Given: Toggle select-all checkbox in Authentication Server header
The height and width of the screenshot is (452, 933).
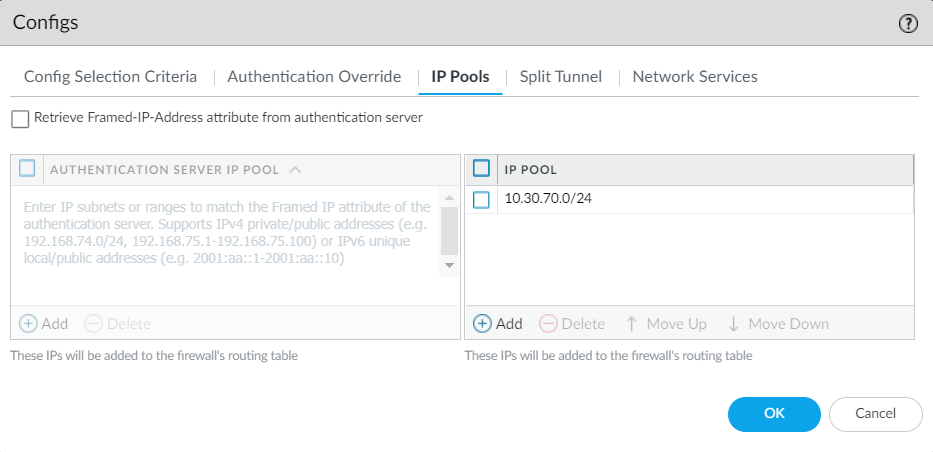Looking at the screenshot, I should 27,169.
